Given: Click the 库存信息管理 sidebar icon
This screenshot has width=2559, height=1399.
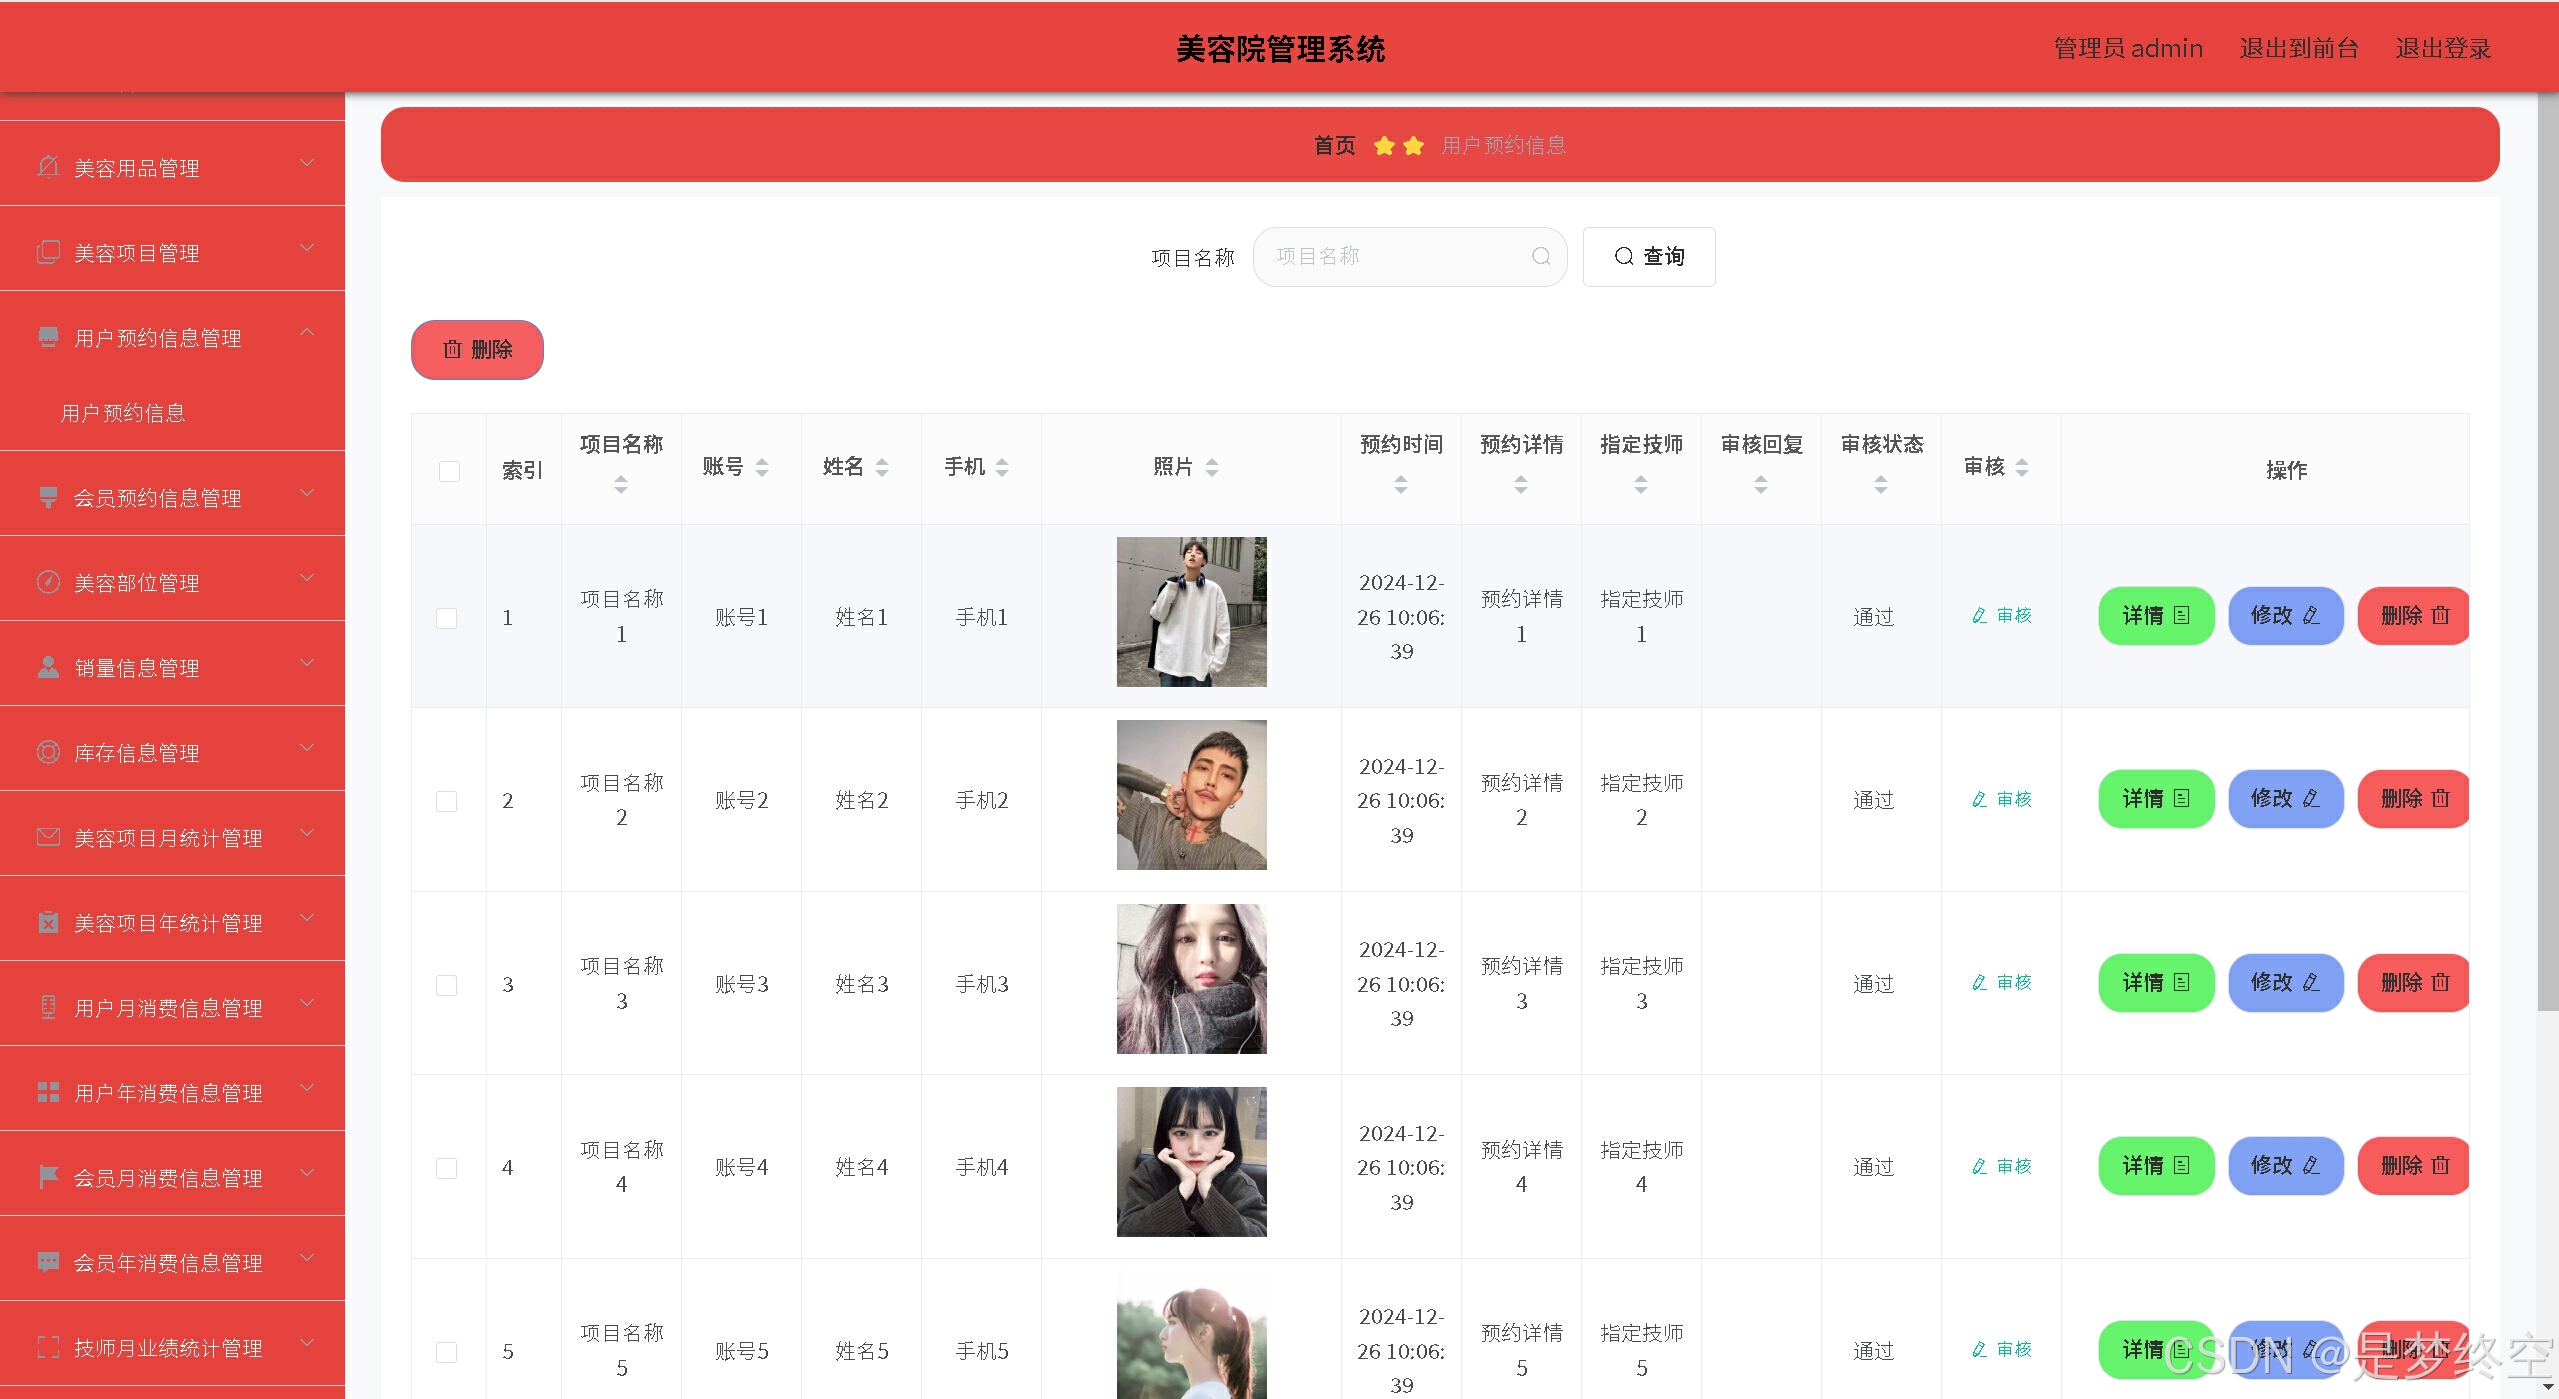Looking at the screenshot, I should click(48, 752).
